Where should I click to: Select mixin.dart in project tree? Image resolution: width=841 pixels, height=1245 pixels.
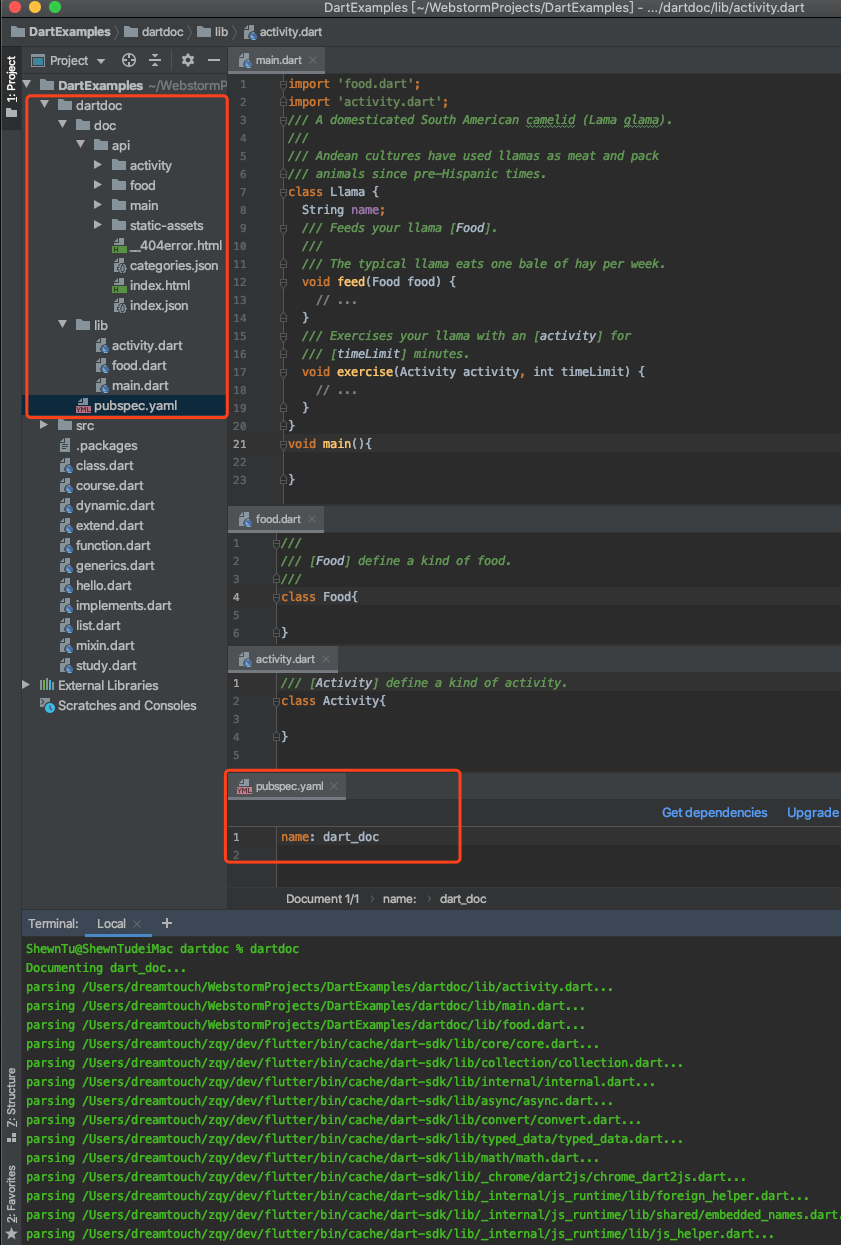click(96, 645)
